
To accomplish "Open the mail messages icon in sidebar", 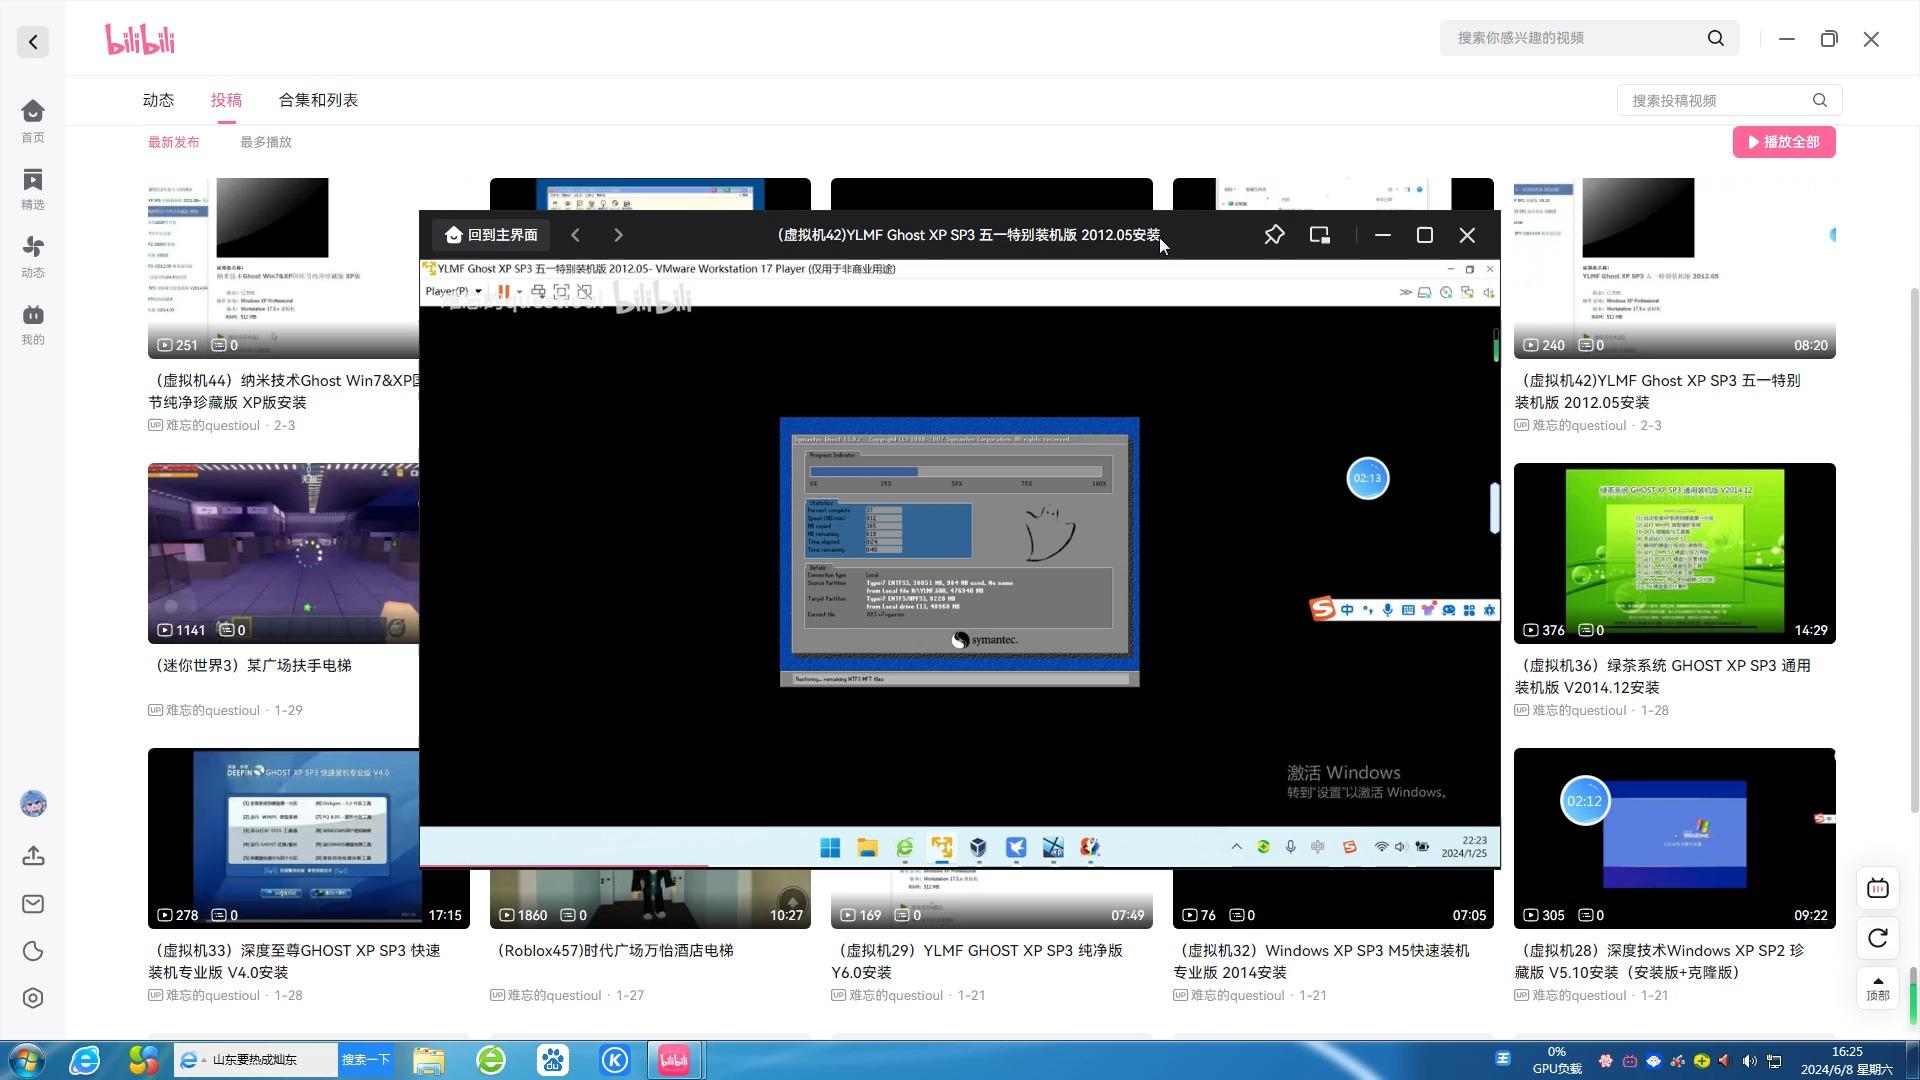I will [33, 904].
